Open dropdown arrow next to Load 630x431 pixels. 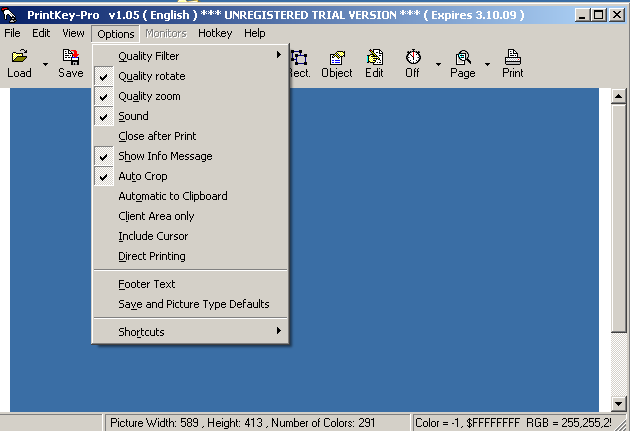tap(45, 64)
